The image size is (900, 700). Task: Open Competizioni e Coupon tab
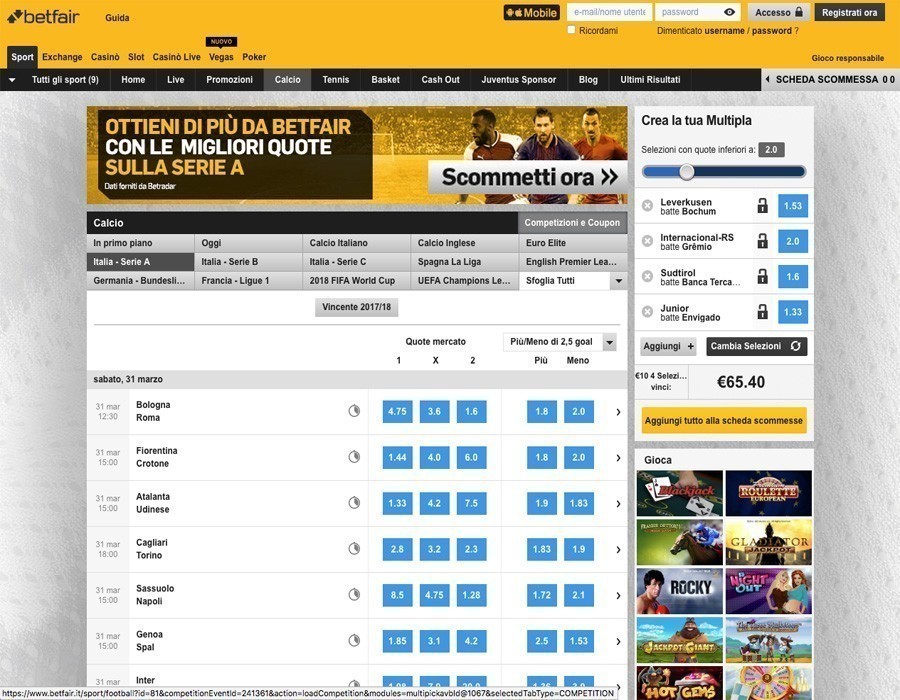[572, 223]
